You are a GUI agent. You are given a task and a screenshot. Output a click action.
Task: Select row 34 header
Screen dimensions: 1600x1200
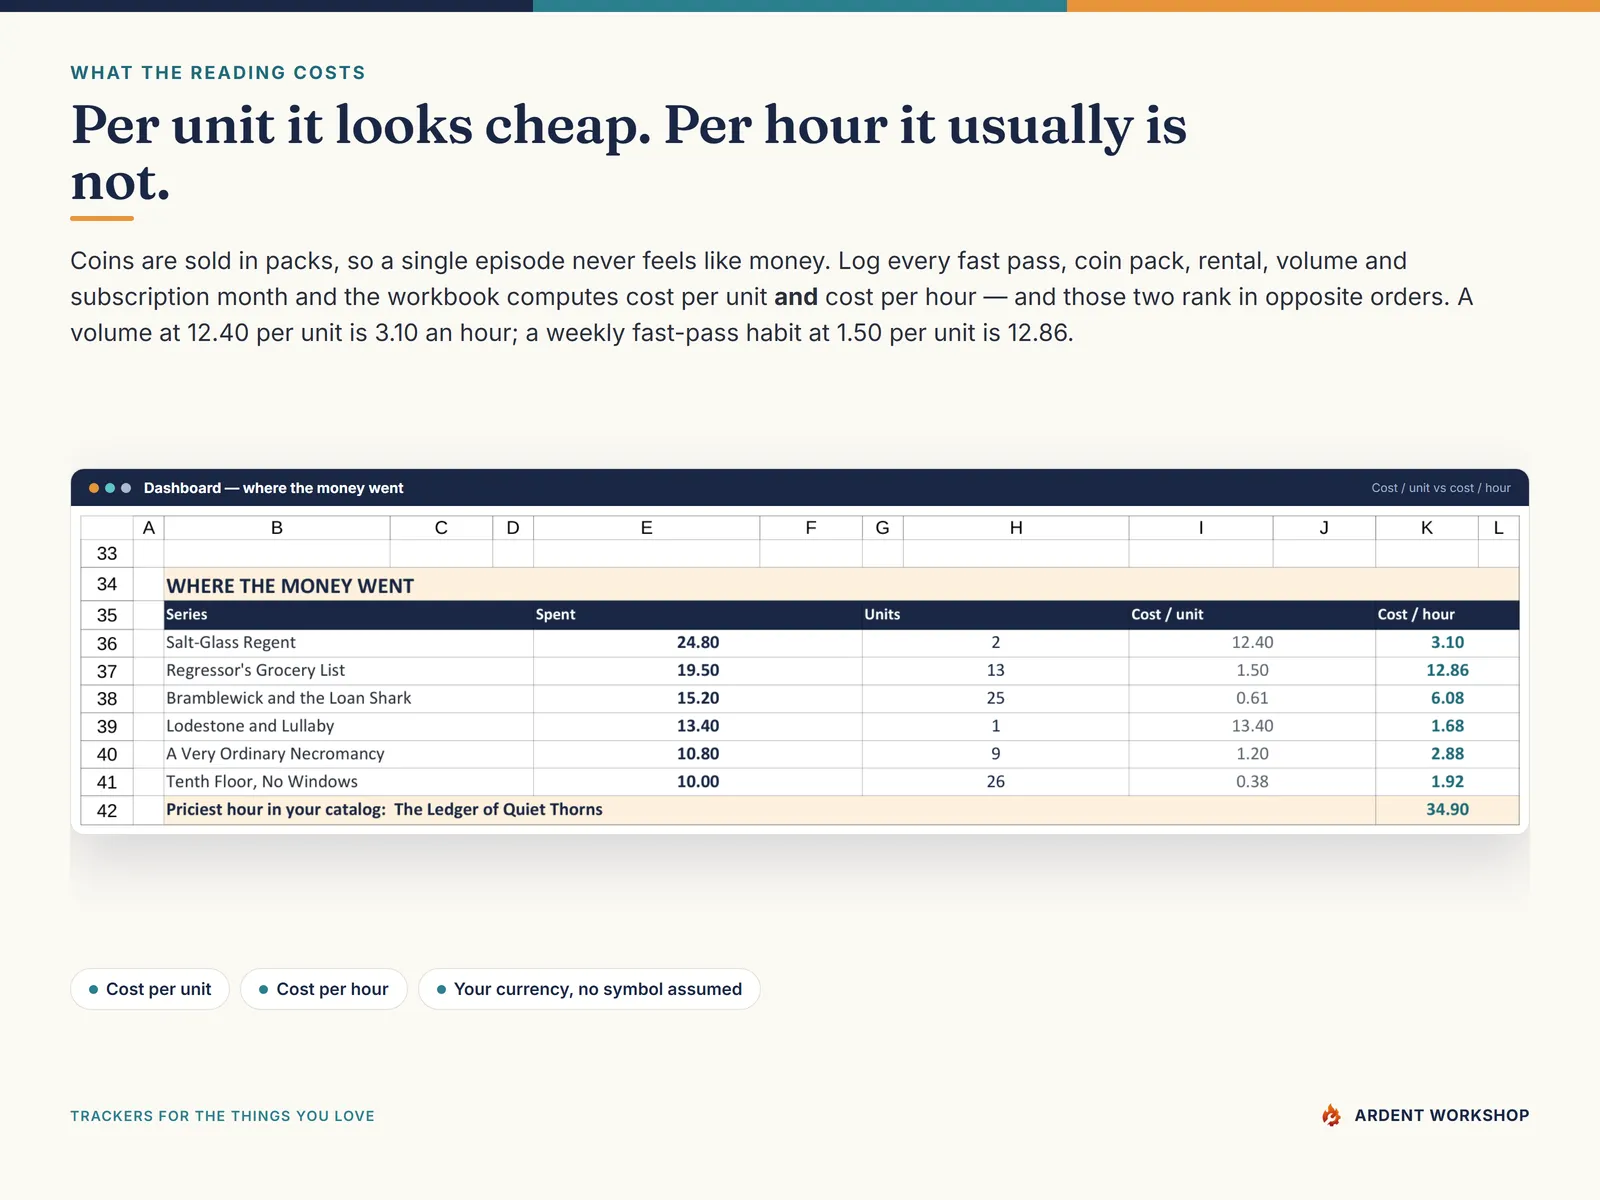point(107,585)
